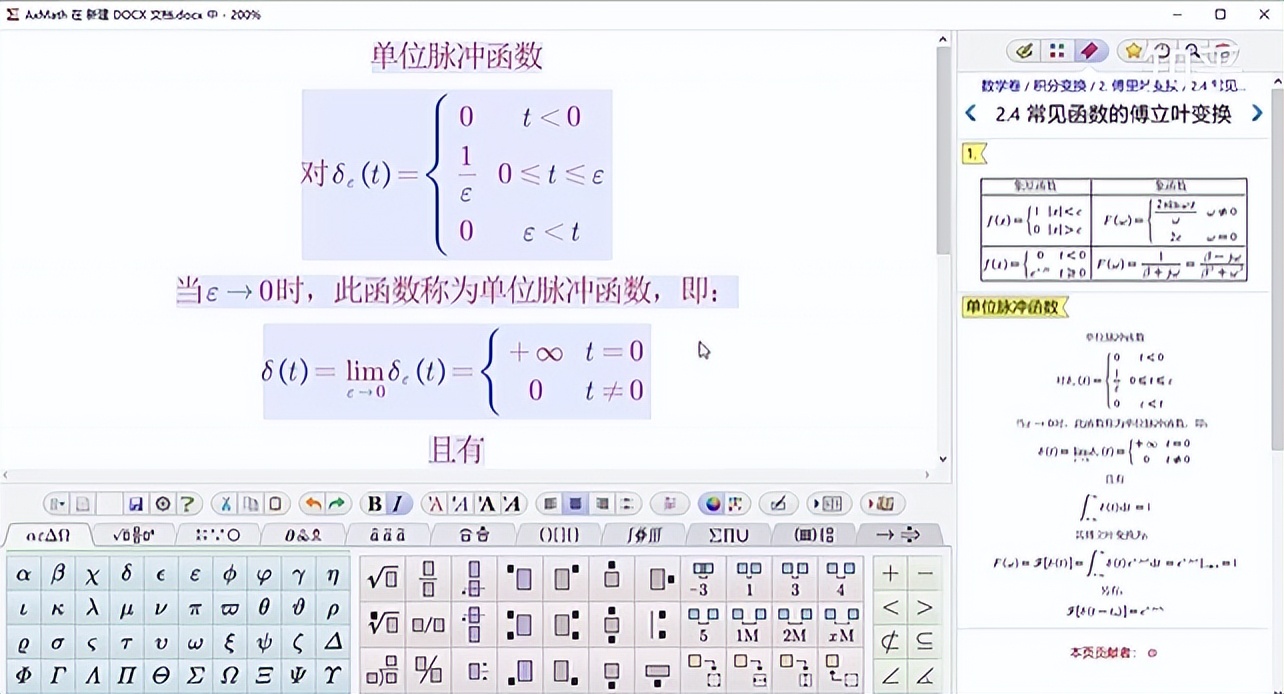The height and width of the screenshot is (694, 1284).
Task: Open the dropdown beside the keyboard icon
Action: [x=816, y=504]
